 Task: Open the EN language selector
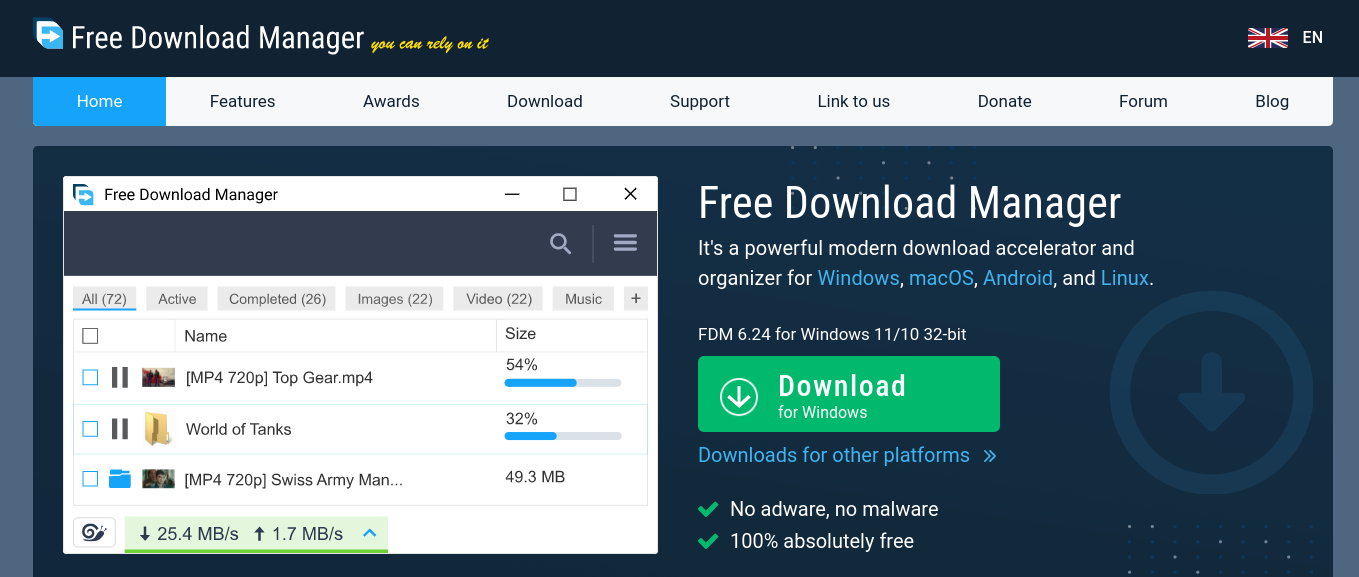[1312, 38]
